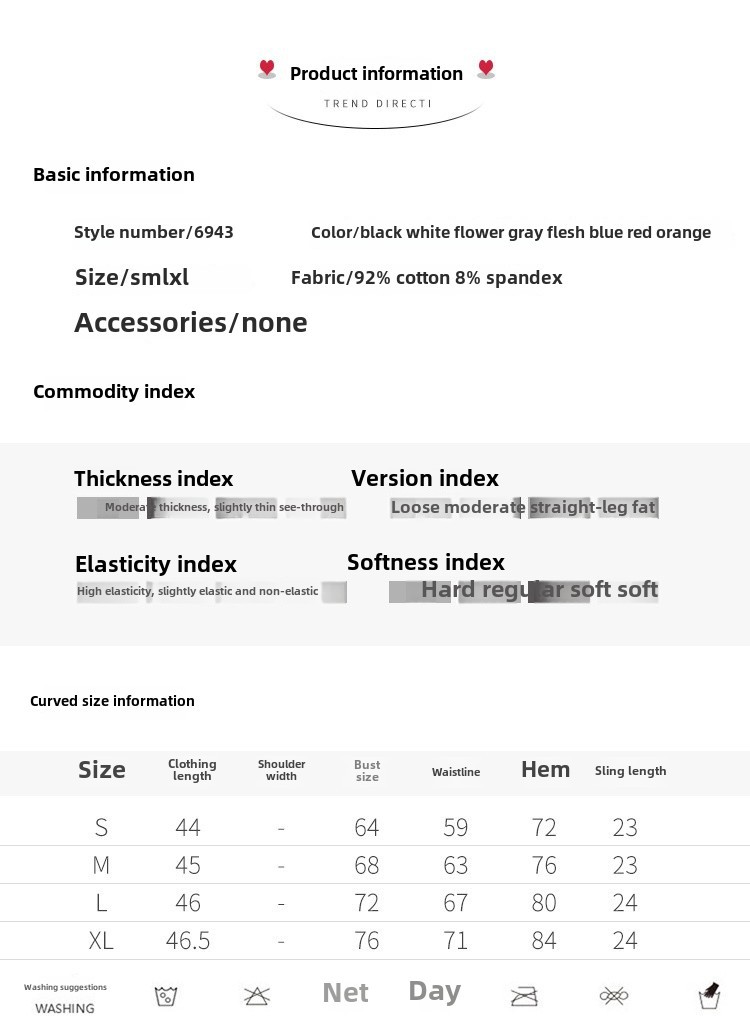The image size is (750, 1032).
Task: Click the Size column header
Action: pyautogui.click(x=102, y=769)
